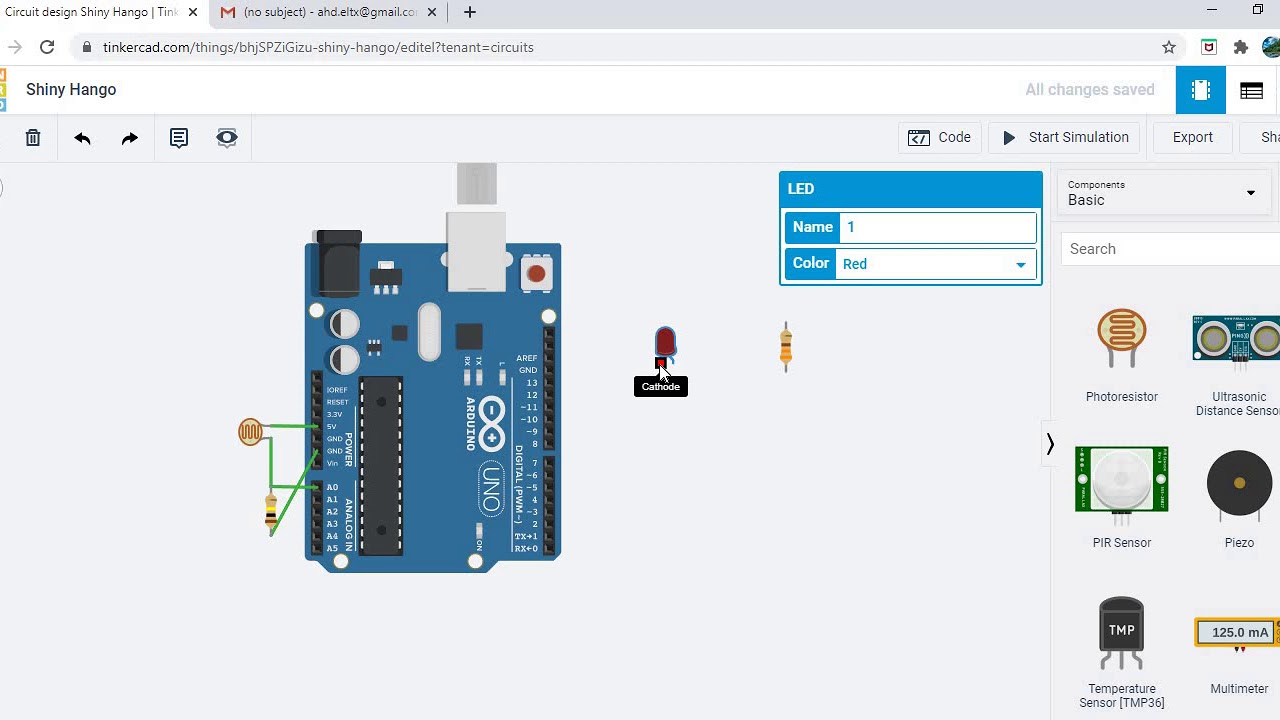Select the PIR Sensor component
Viewport: 1280px width, 720px height.
point(1122,498)
